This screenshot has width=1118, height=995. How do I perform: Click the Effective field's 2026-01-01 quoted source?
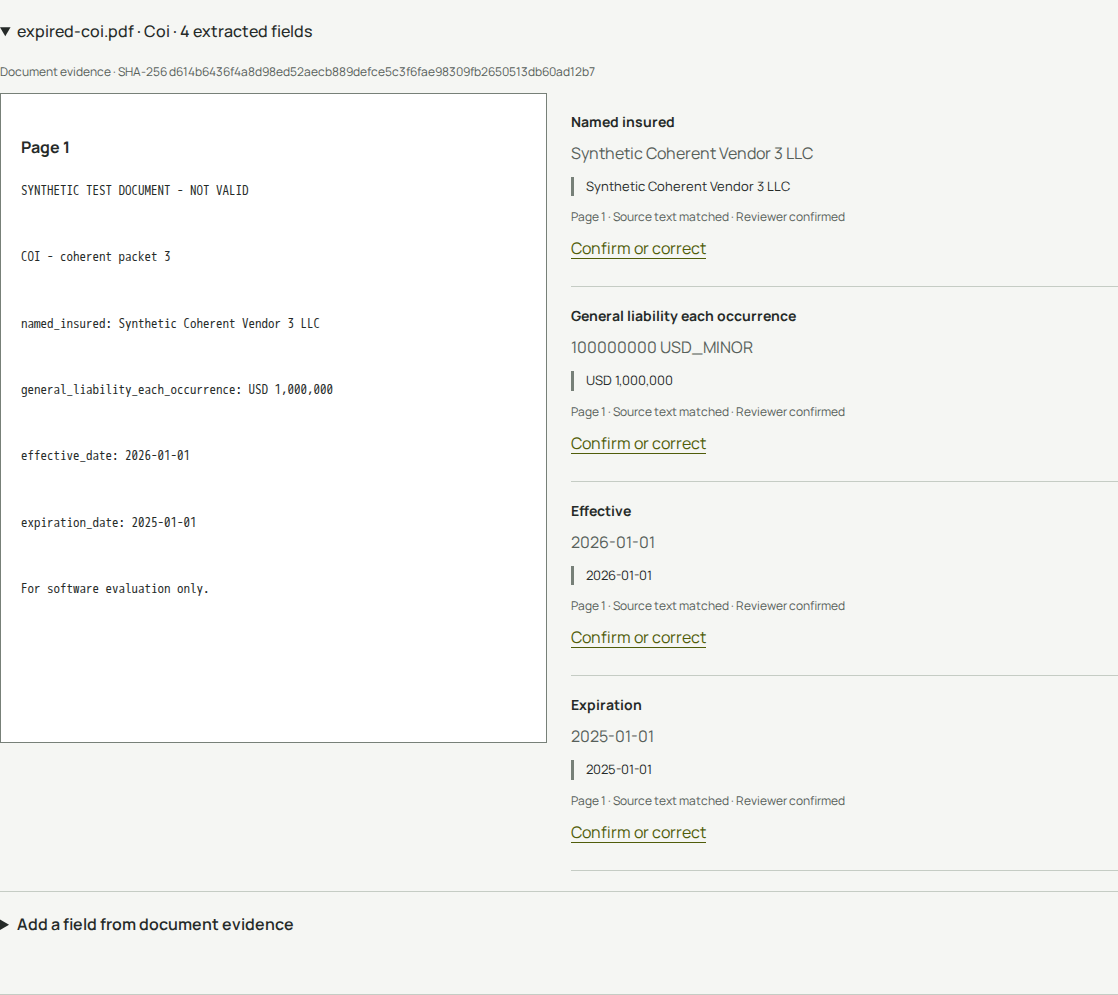click(x=619, y=576)
